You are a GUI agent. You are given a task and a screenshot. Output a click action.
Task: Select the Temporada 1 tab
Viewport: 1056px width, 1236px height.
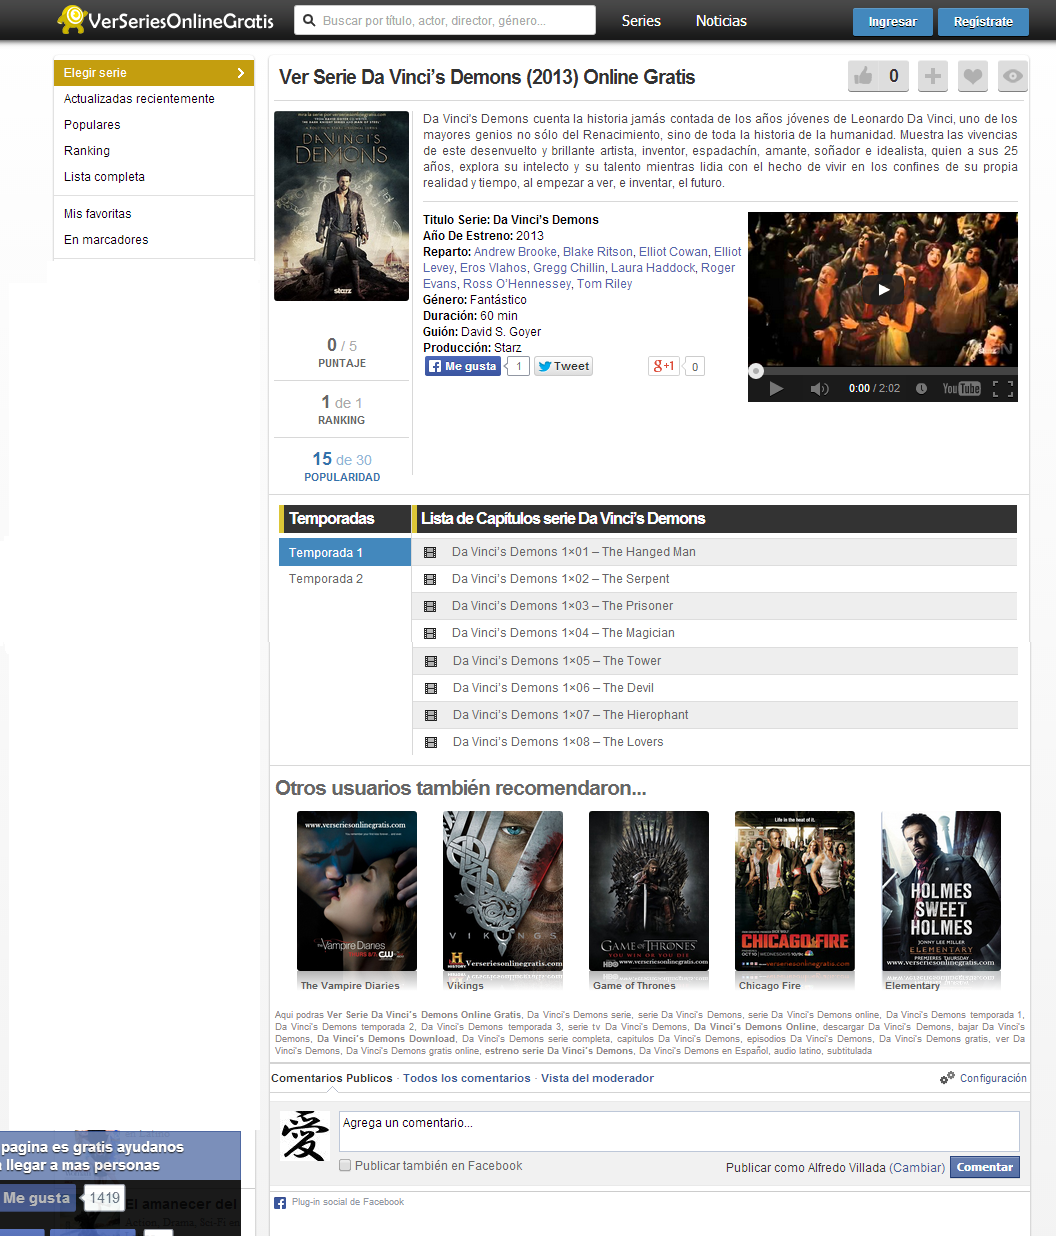345,552
